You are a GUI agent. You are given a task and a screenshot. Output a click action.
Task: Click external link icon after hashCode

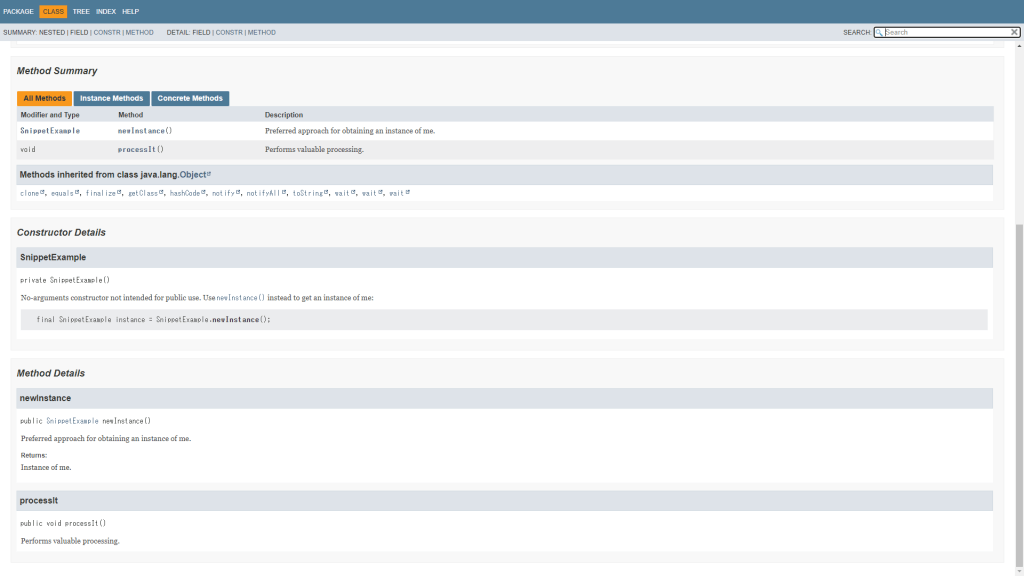click(203, 192)
